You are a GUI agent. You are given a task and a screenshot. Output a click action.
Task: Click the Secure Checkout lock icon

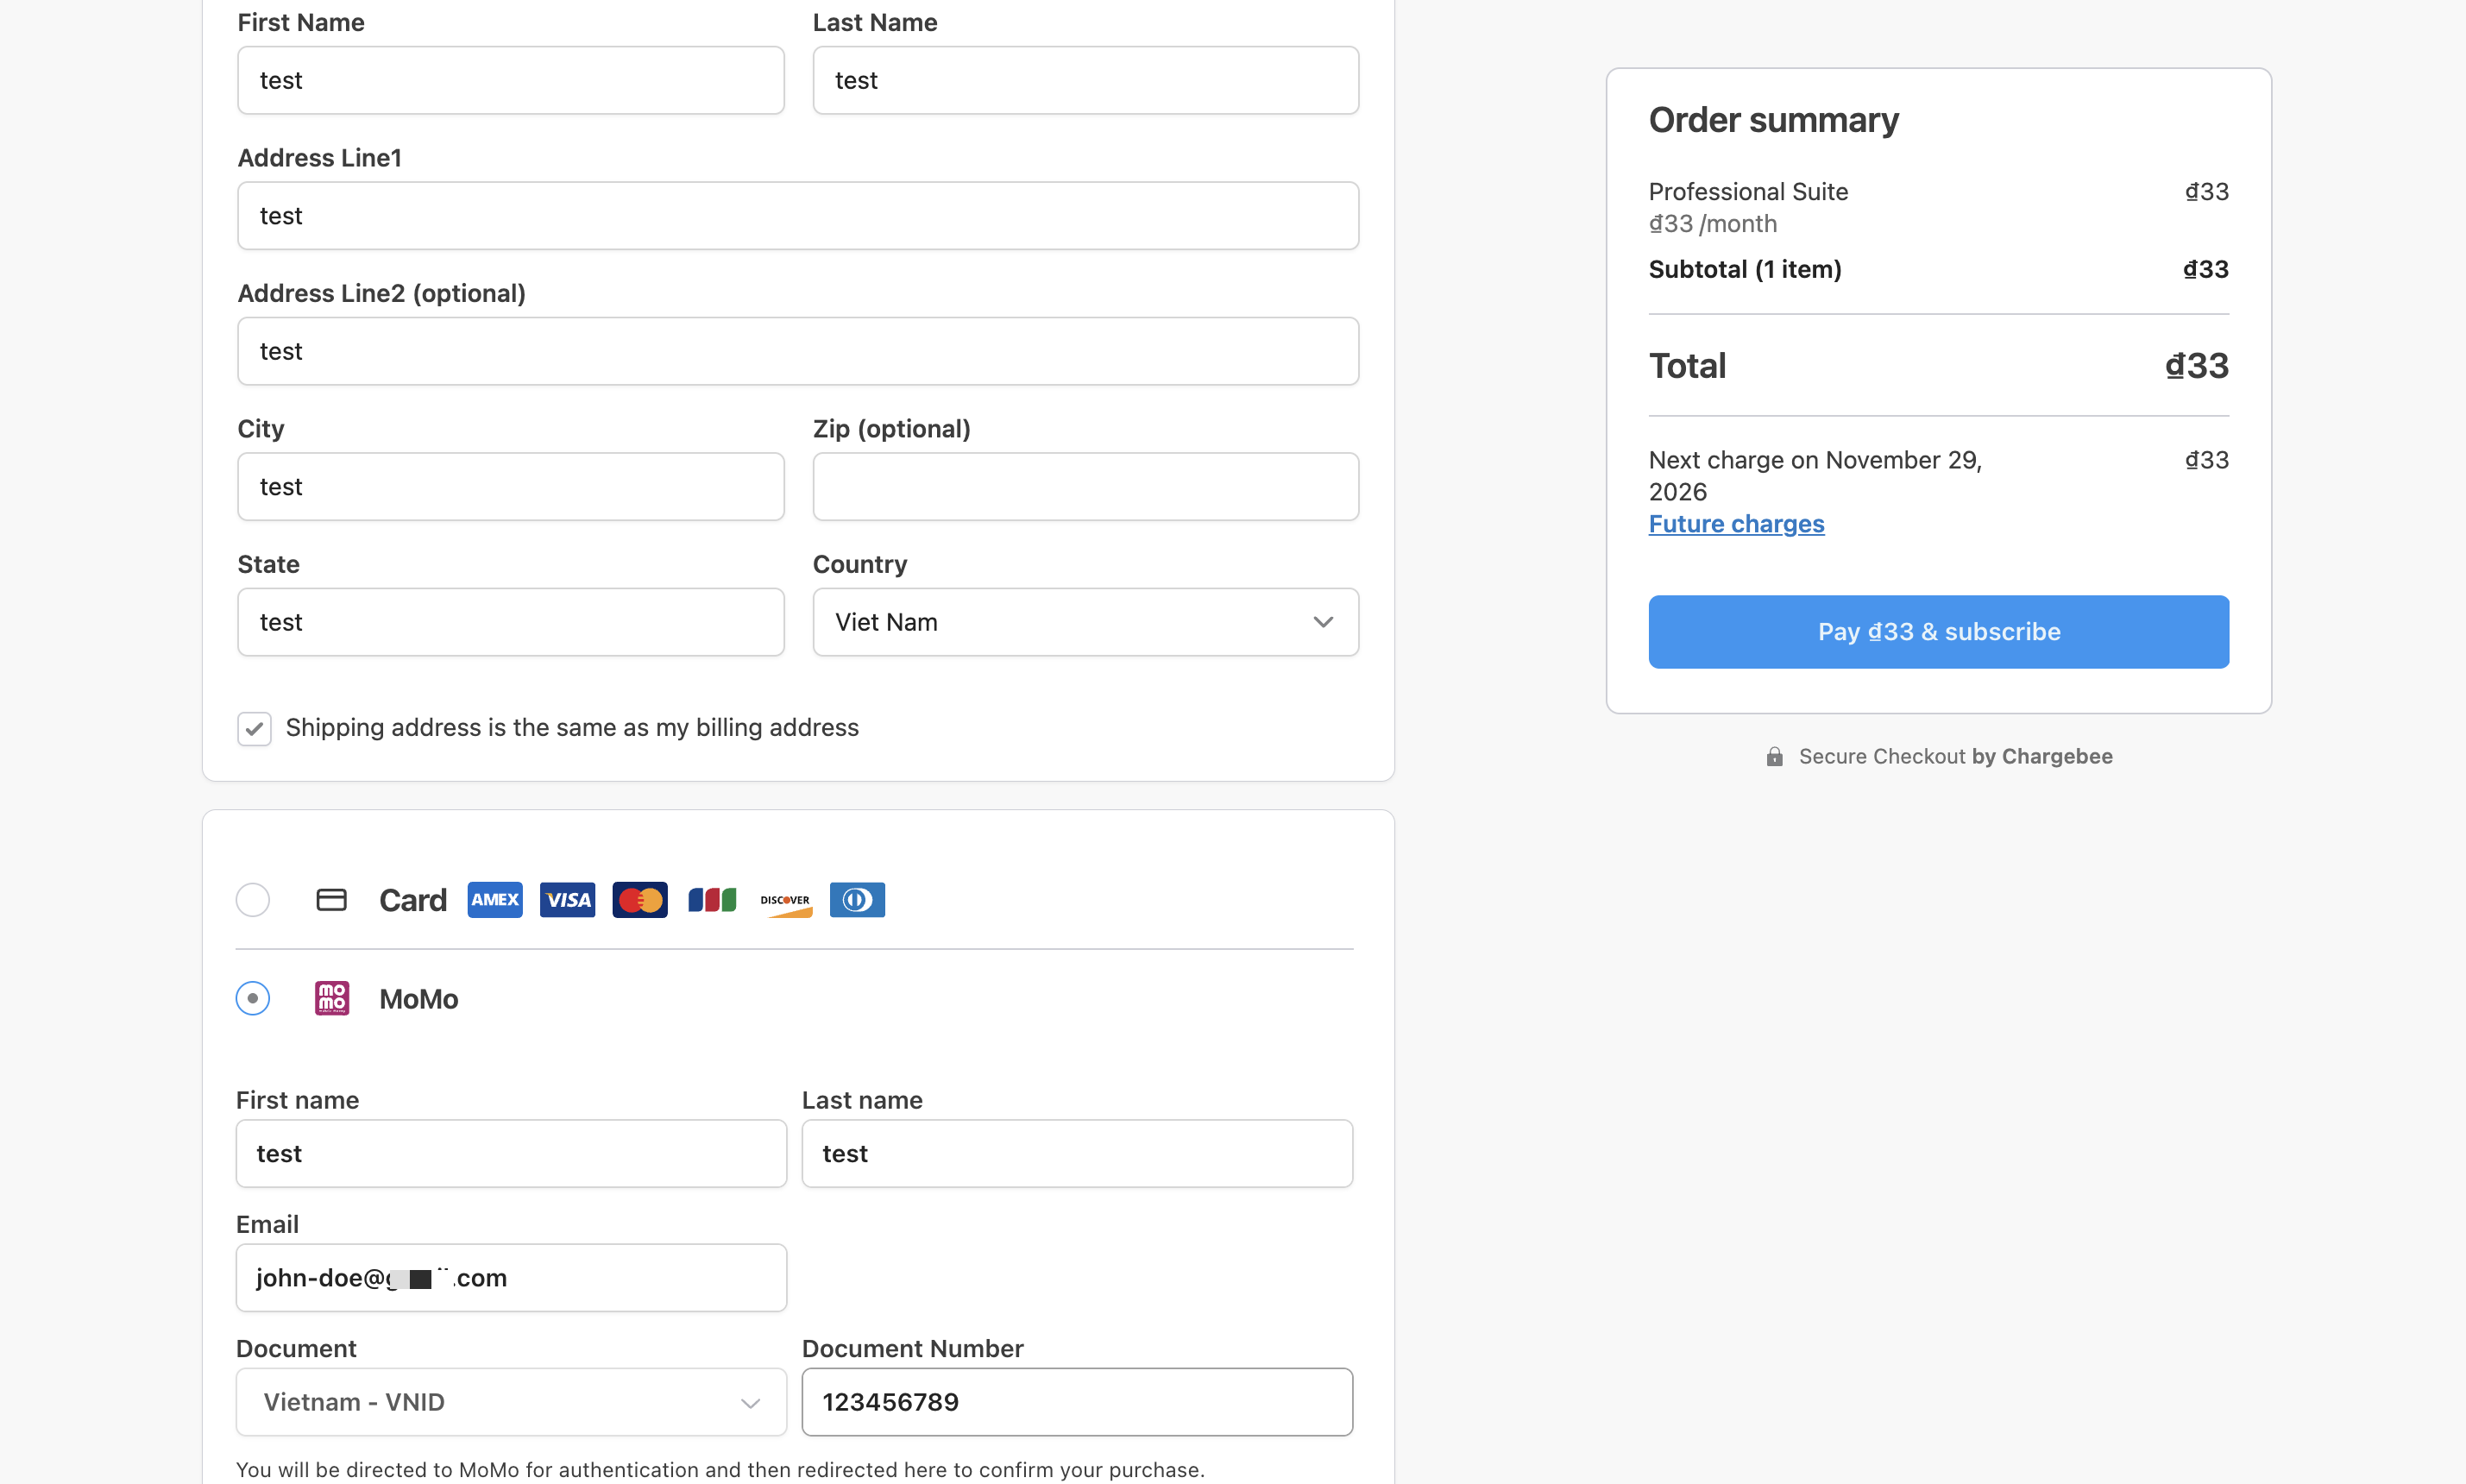[x=1774, y=757]
